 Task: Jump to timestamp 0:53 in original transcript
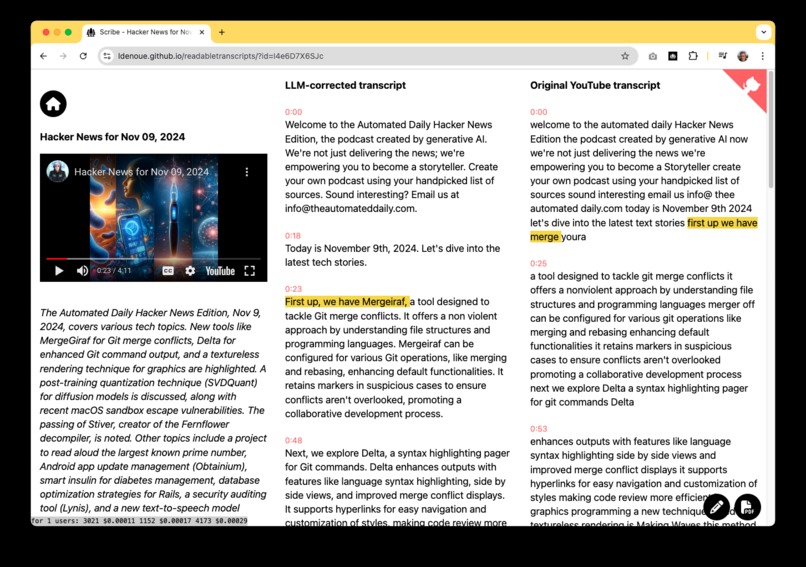(x=539, y=429)
